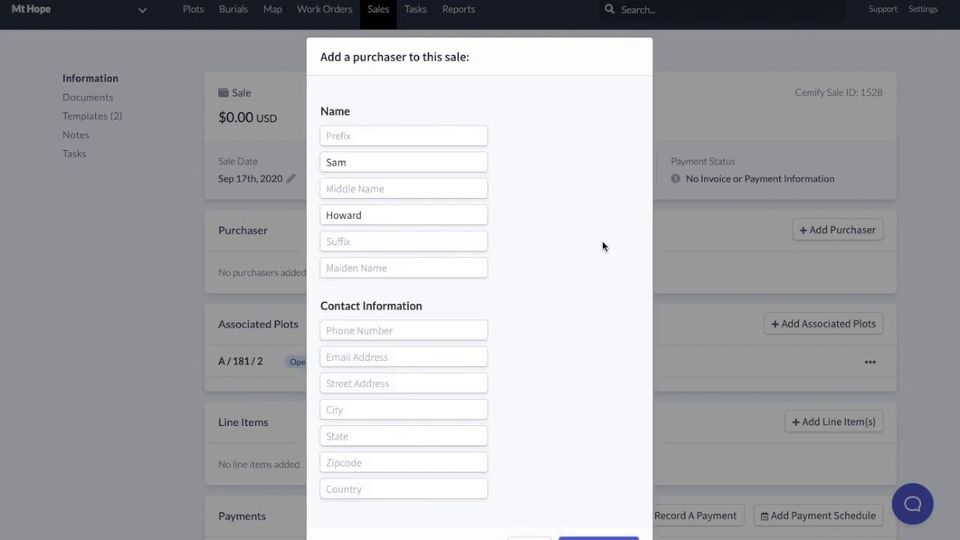Click into the Phone Number field
The height and width of the screenshot is (540, 960).
[404, 331]
